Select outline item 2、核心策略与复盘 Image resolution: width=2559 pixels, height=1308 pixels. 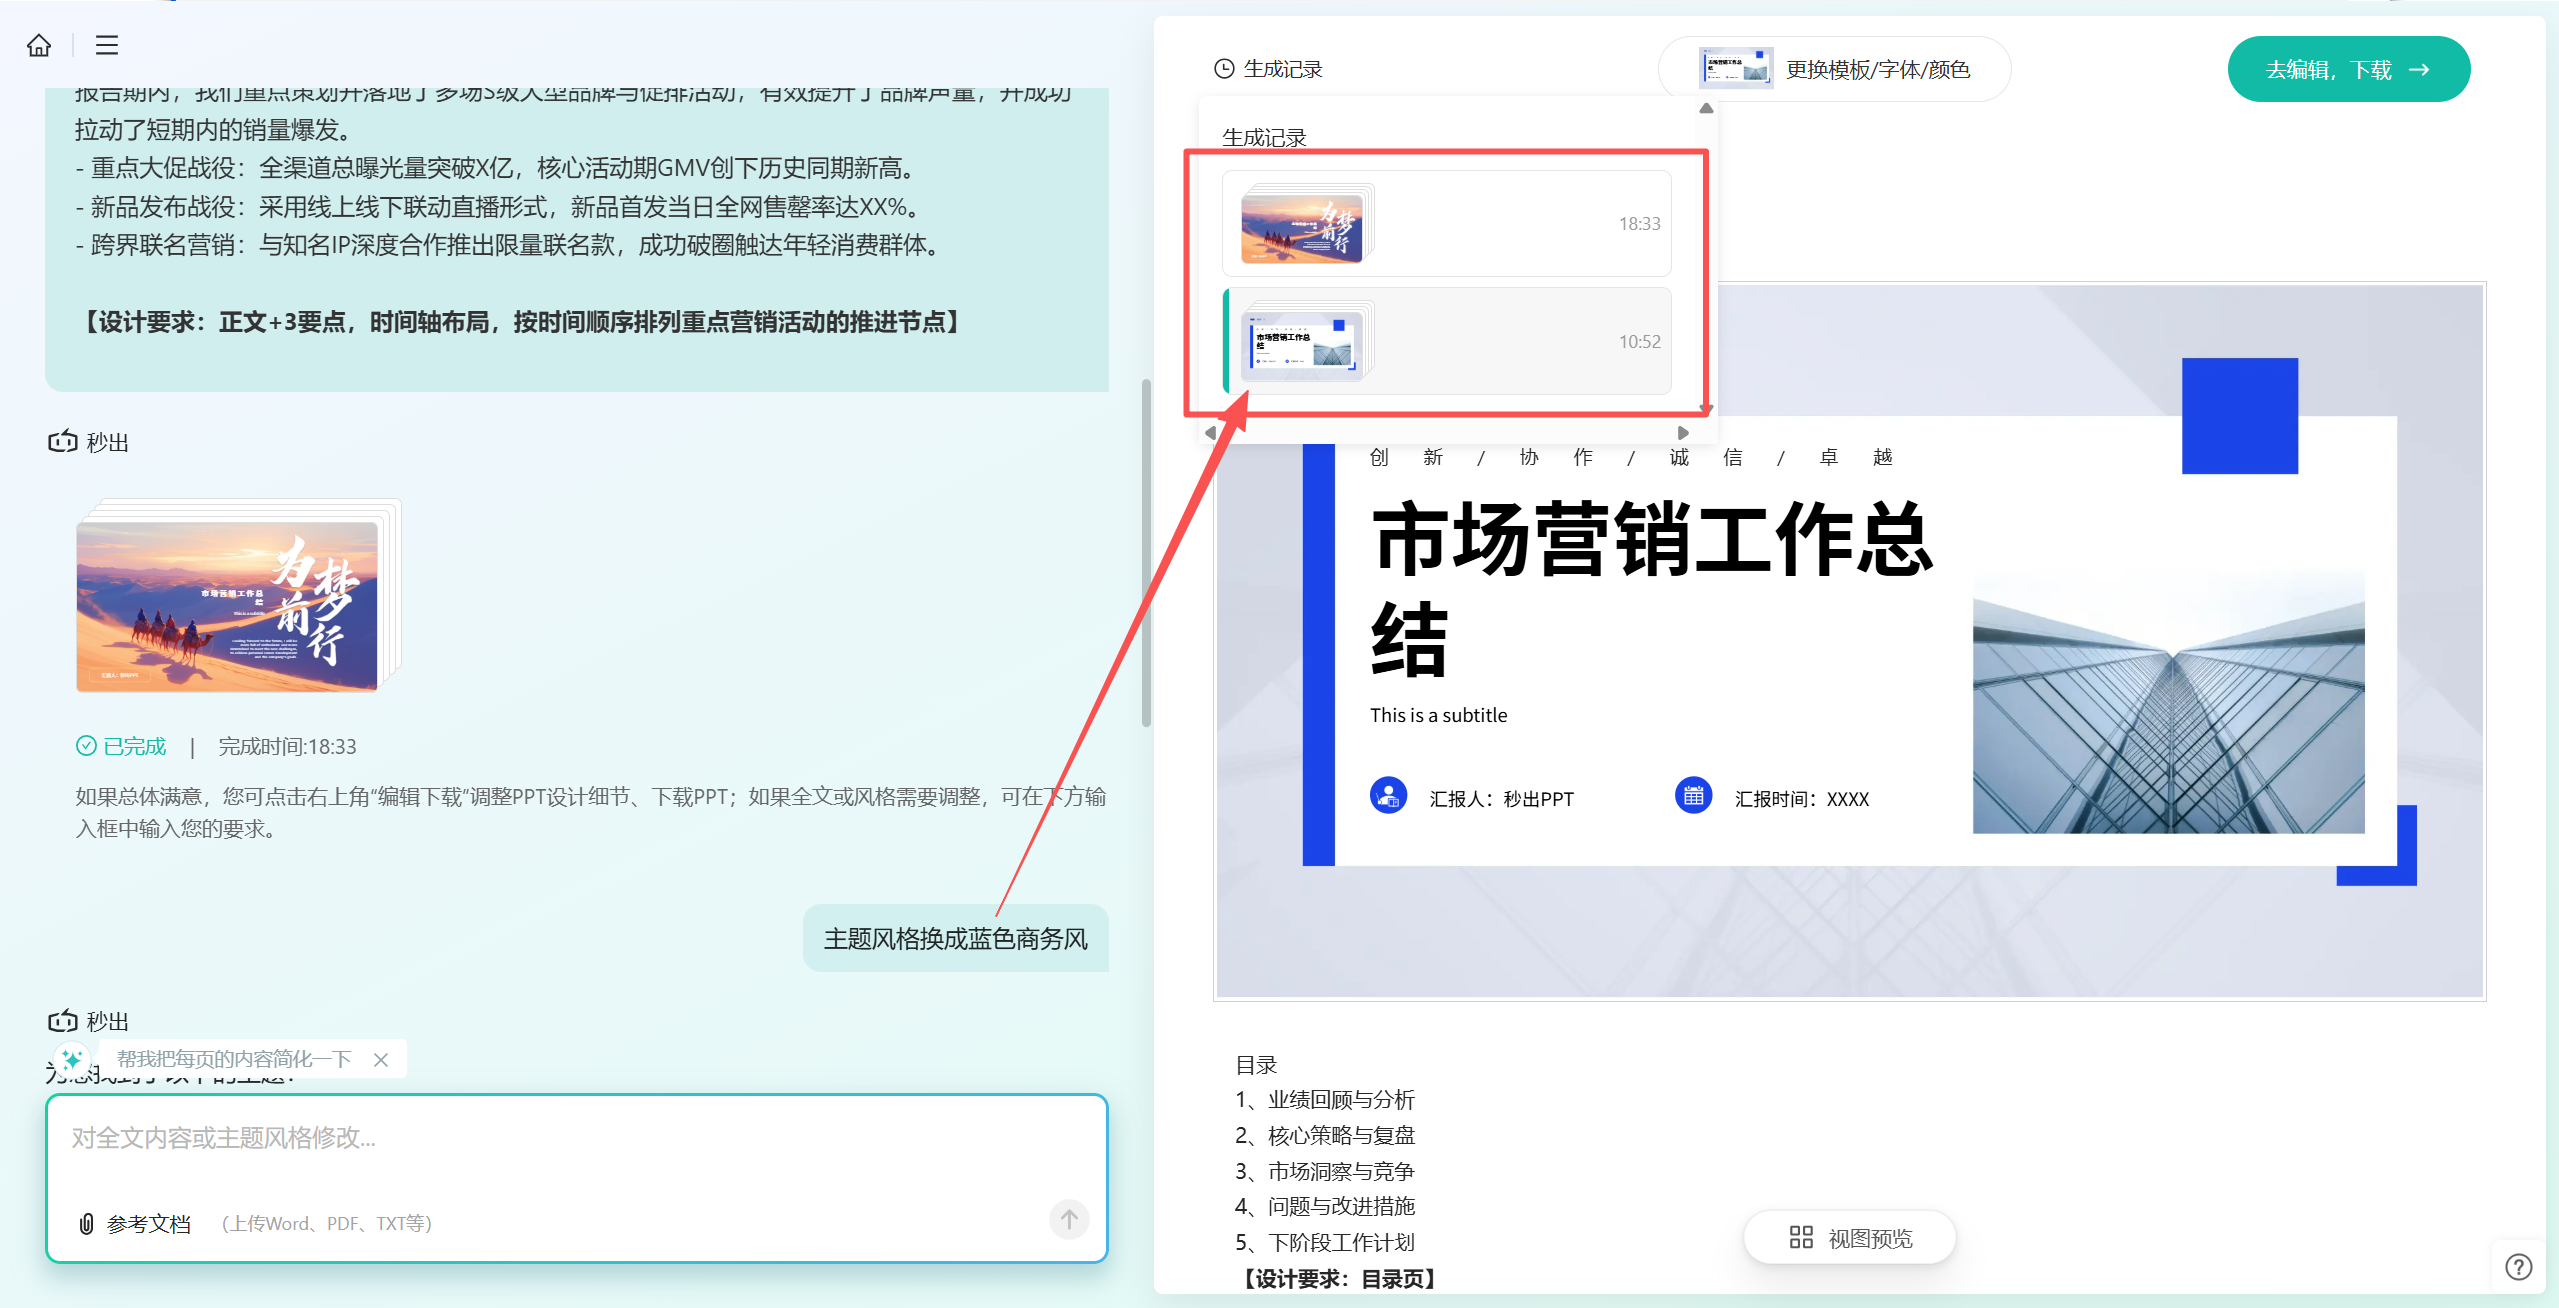click(1325, 1136)
